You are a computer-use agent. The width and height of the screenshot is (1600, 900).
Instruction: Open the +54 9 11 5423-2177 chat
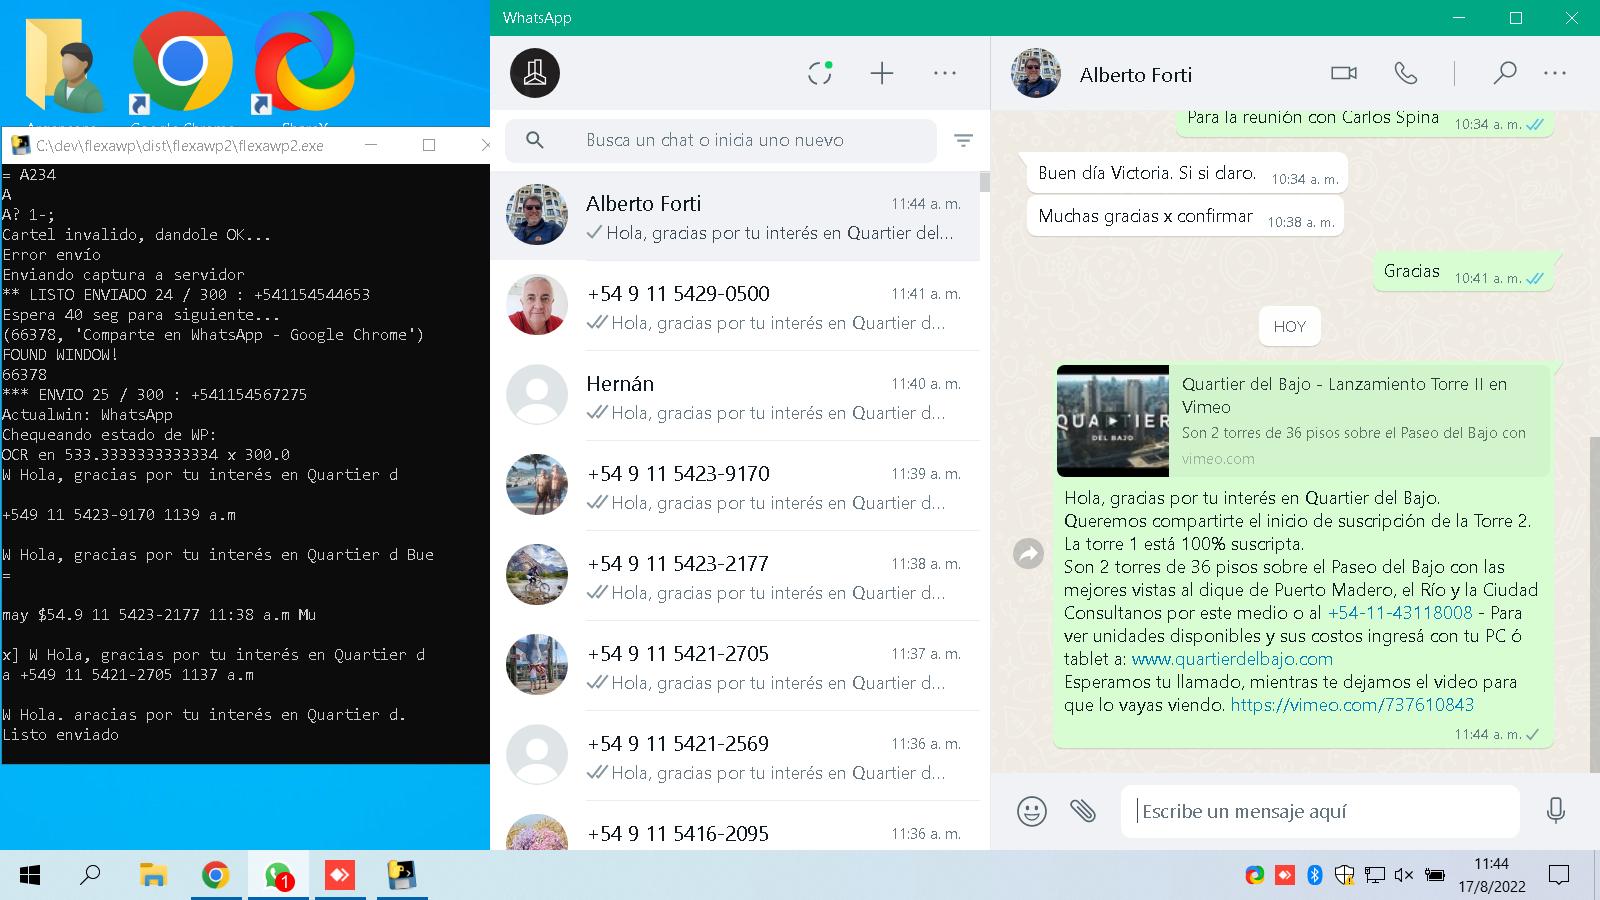point(735,576)
